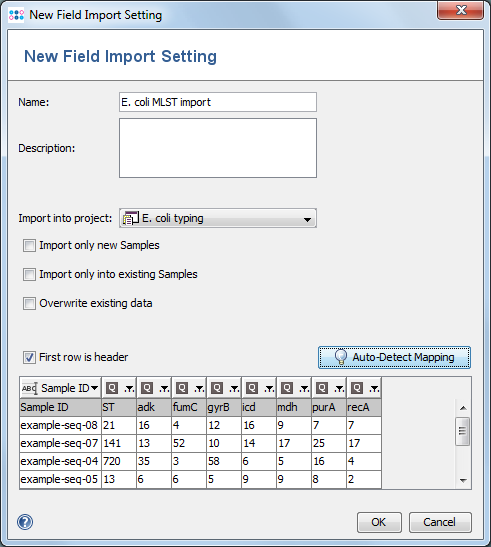Confirm the dialog with OK
This screenshot has width=491, height=547.
379,522
